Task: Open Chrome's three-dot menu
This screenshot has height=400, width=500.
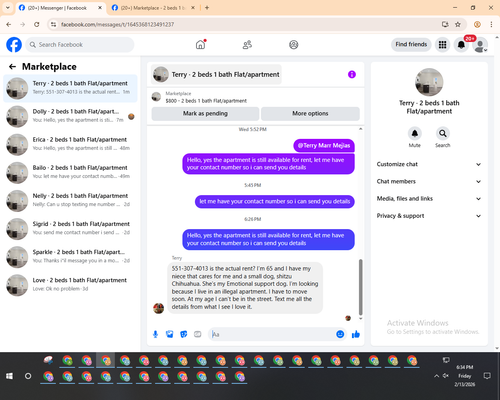Action: coord(491,24)
